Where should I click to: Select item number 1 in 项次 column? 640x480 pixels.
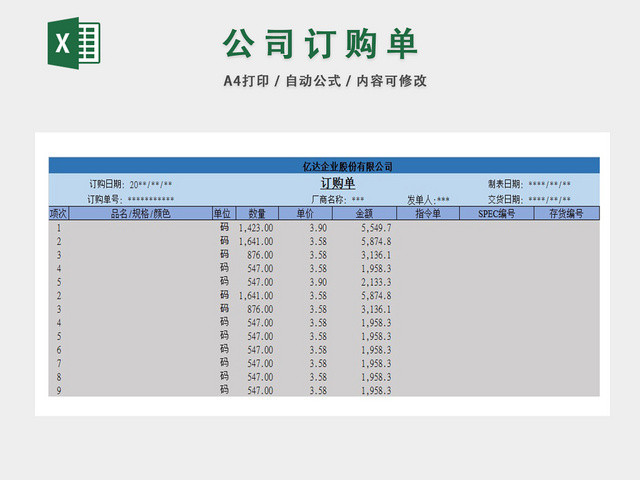point(59,228)
